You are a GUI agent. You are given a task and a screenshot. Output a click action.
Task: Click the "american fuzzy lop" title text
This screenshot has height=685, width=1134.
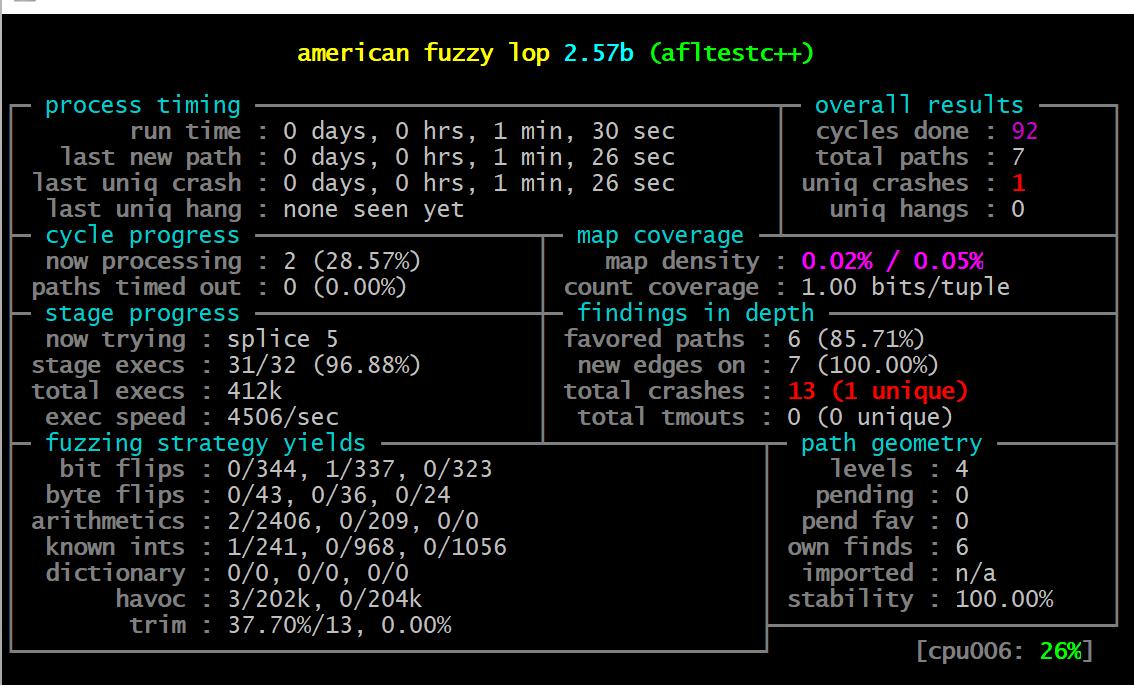tap(423, 53)
